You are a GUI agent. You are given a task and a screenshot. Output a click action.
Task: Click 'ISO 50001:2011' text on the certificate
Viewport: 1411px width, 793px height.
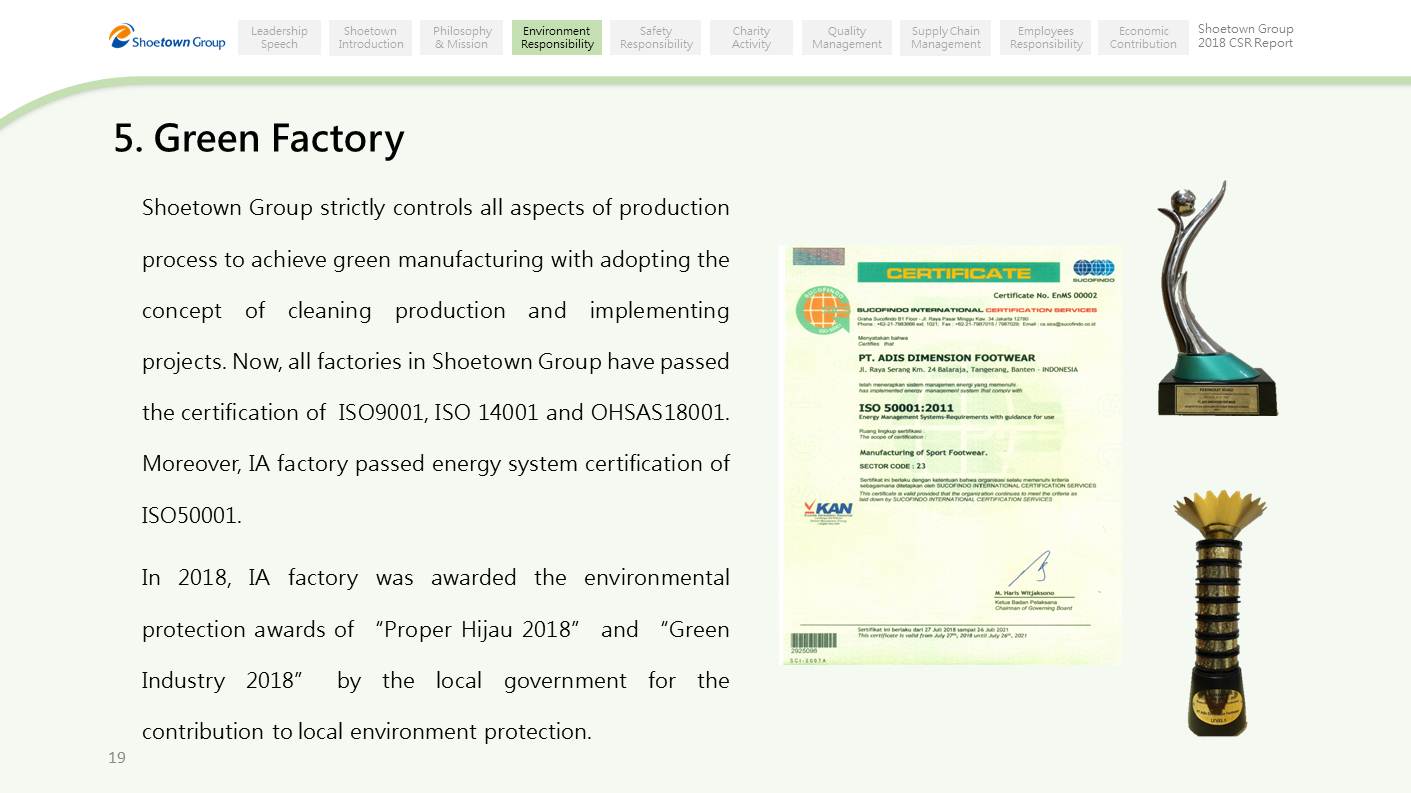pyautogui.click(x=906, y=408)
